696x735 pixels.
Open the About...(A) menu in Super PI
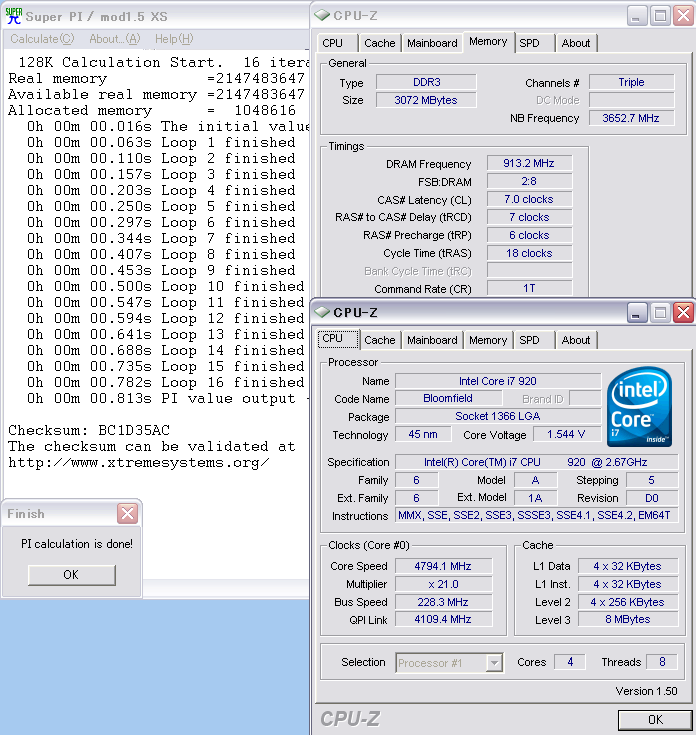[115, 39]
